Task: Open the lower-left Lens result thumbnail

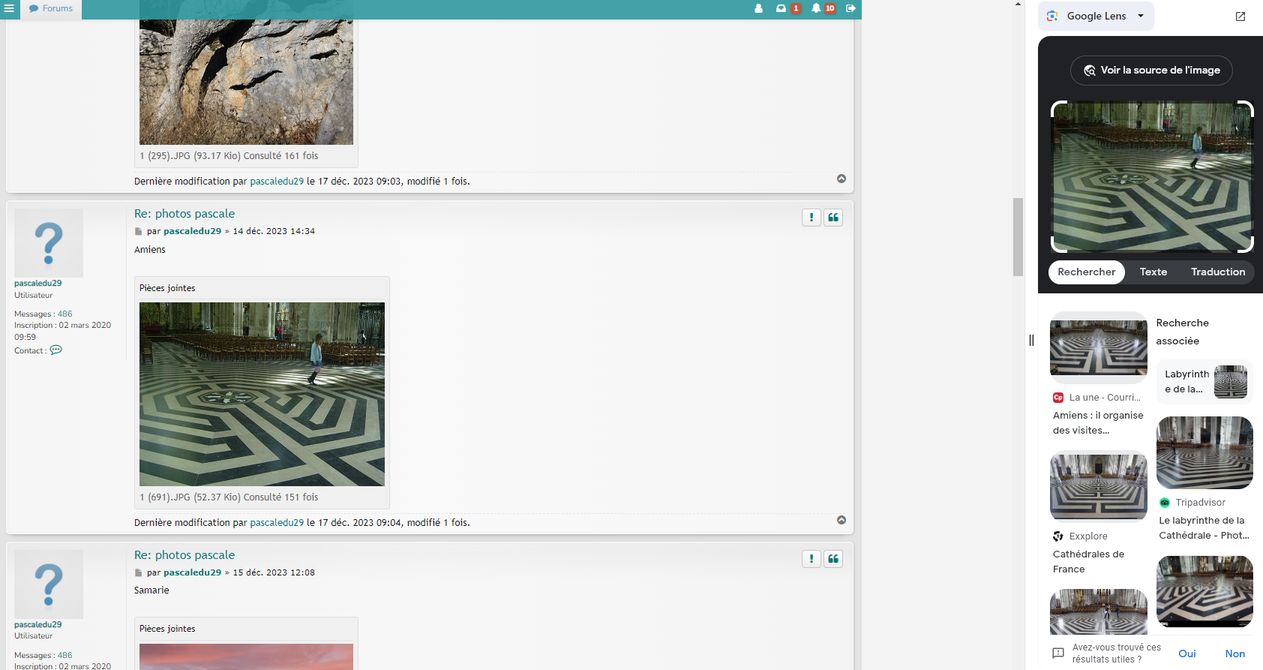Action: point(1098,611)
